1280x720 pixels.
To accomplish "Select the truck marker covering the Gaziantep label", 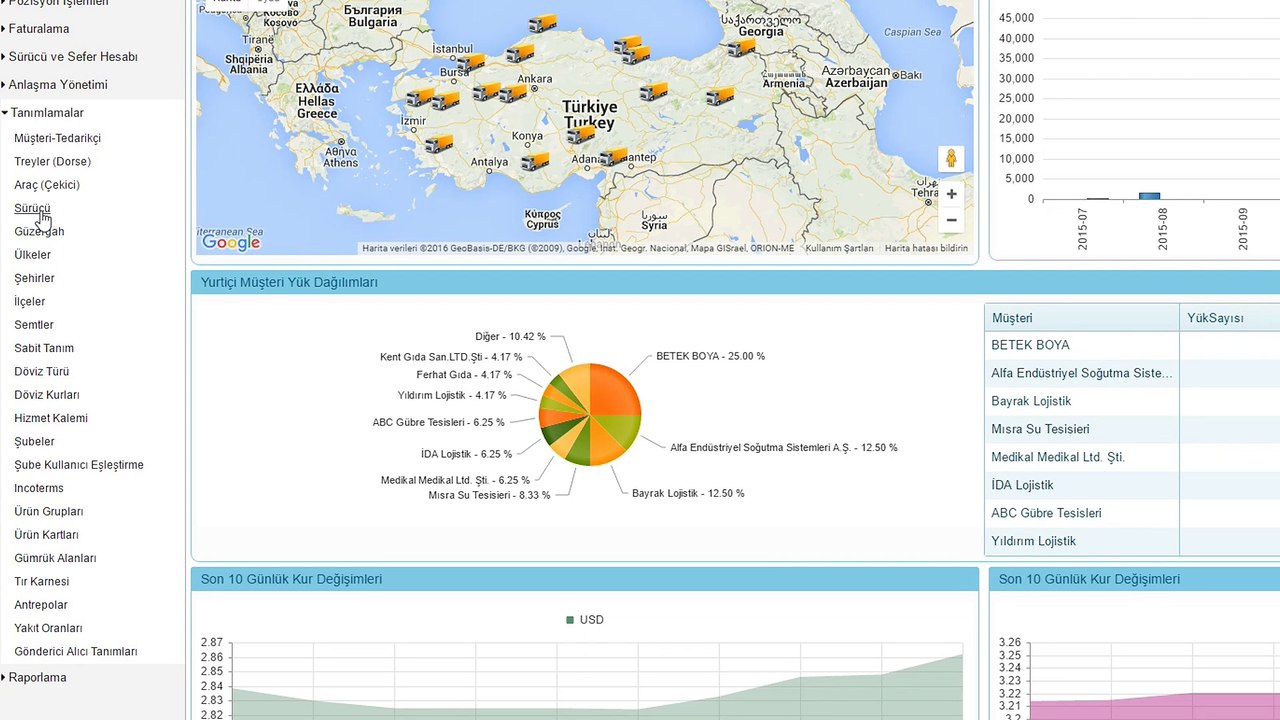I will pyautogui.click(x=613, y=156).
